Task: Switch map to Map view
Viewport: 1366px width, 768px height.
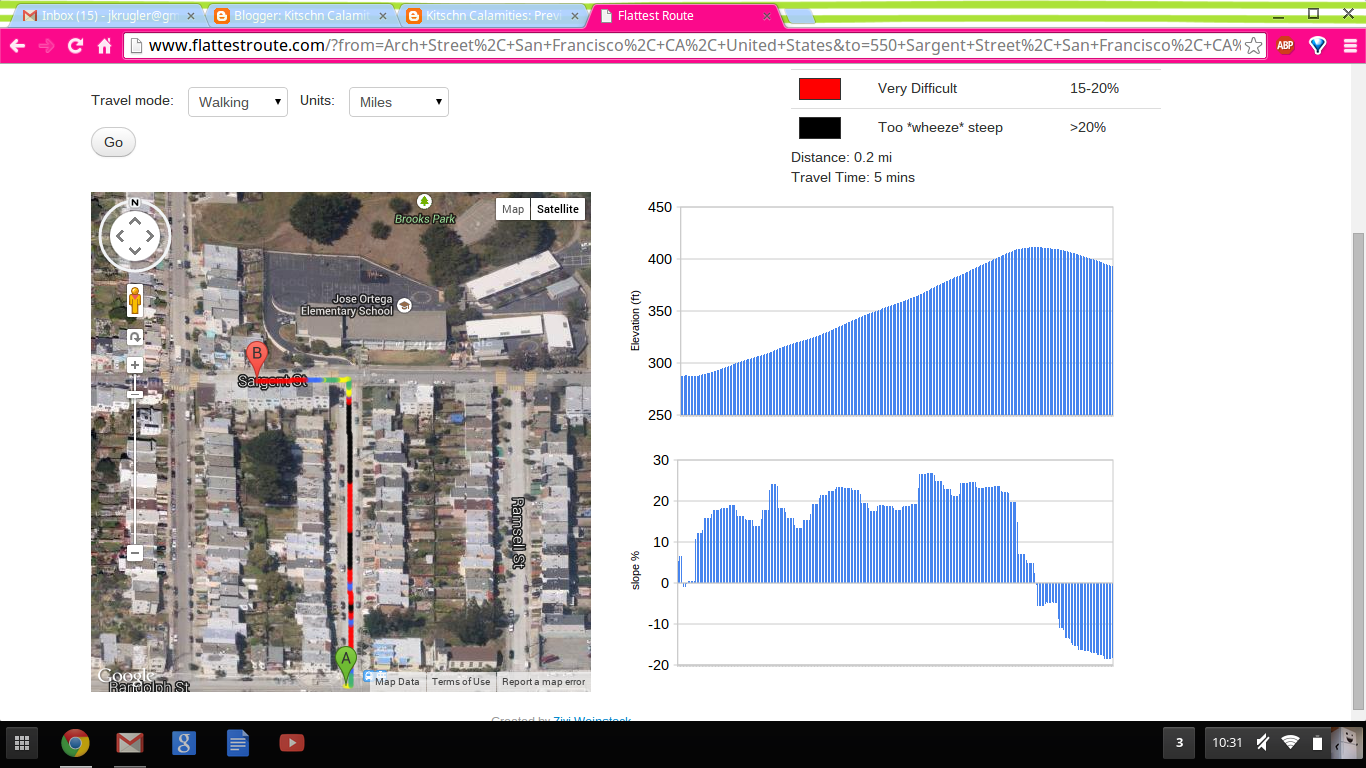Action: (513, 209)
